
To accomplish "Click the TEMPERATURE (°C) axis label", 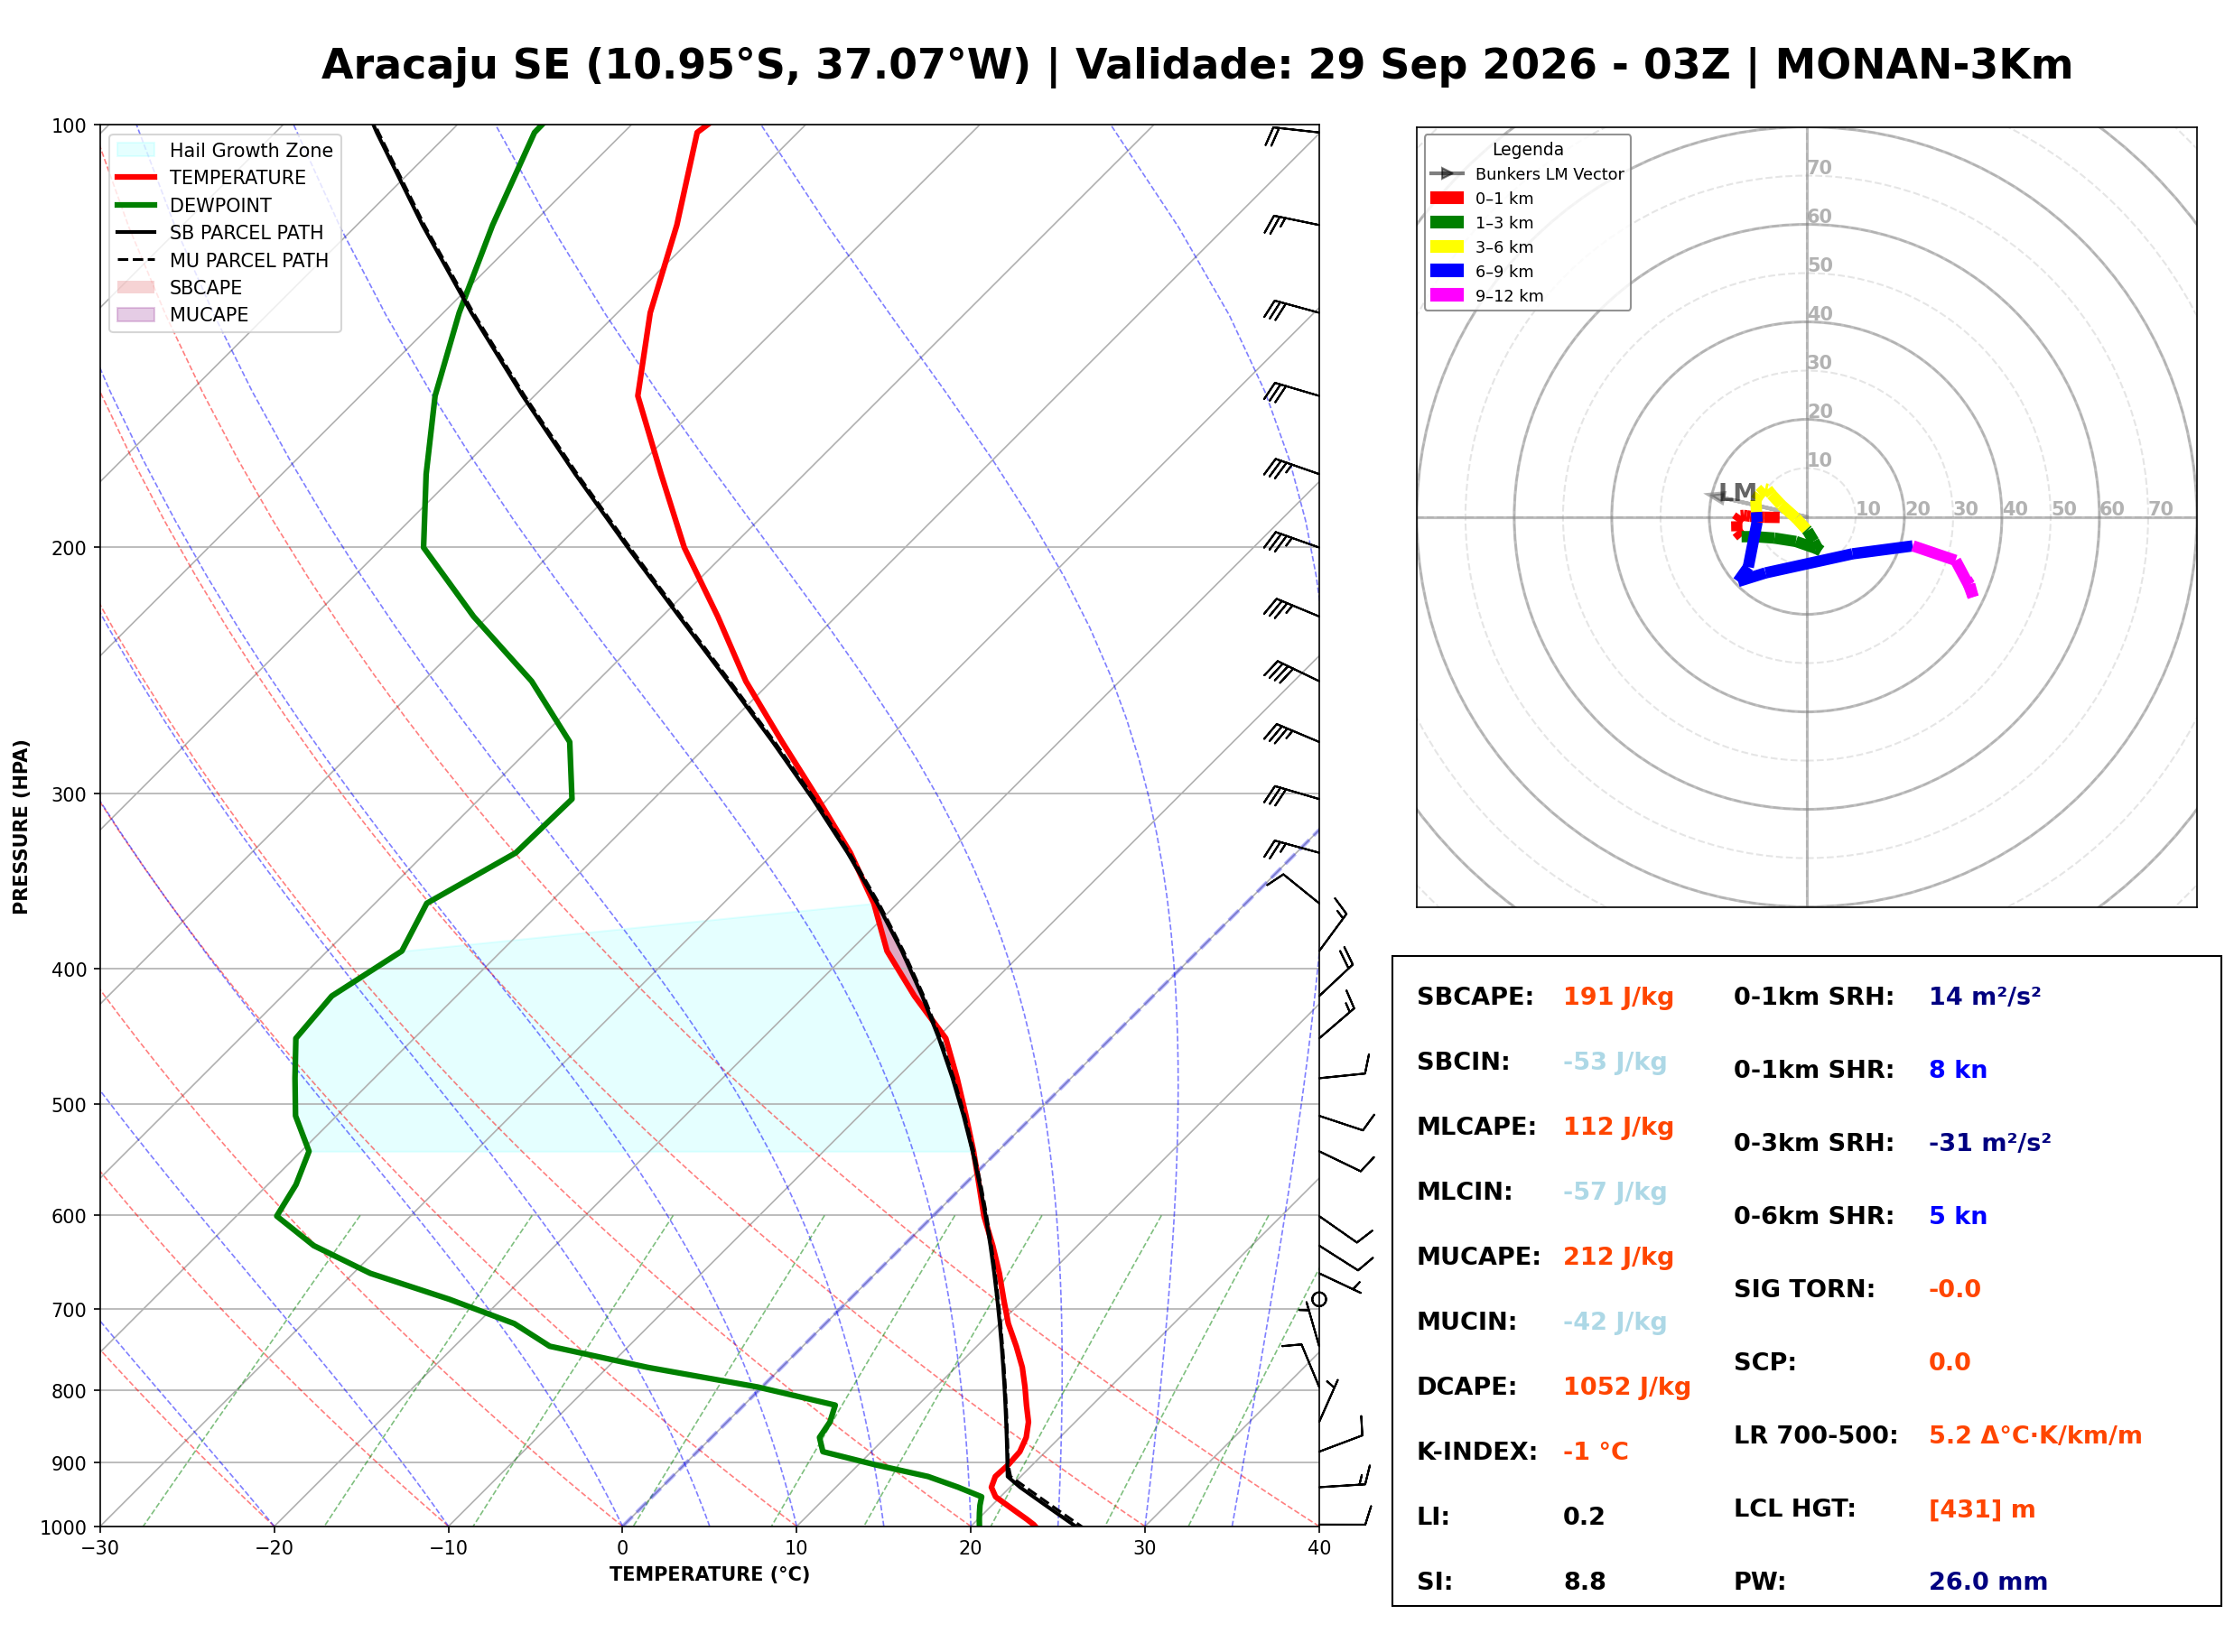I will [x=709, y=1574].
